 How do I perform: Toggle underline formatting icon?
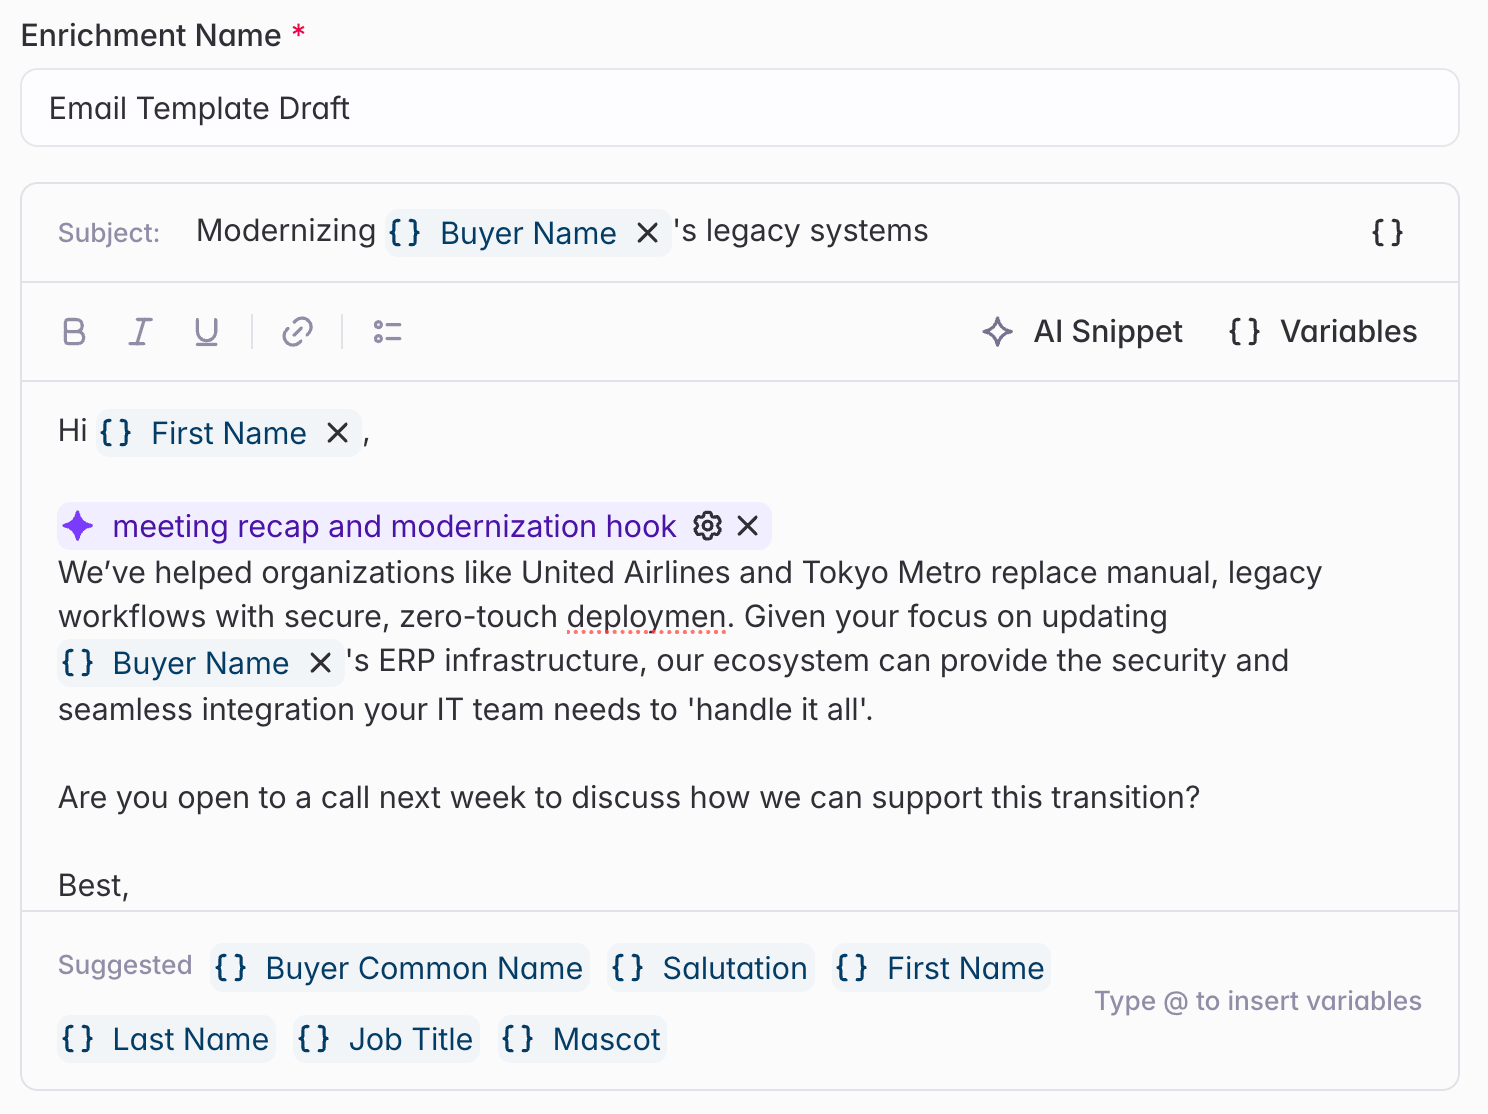coord(206,332)
